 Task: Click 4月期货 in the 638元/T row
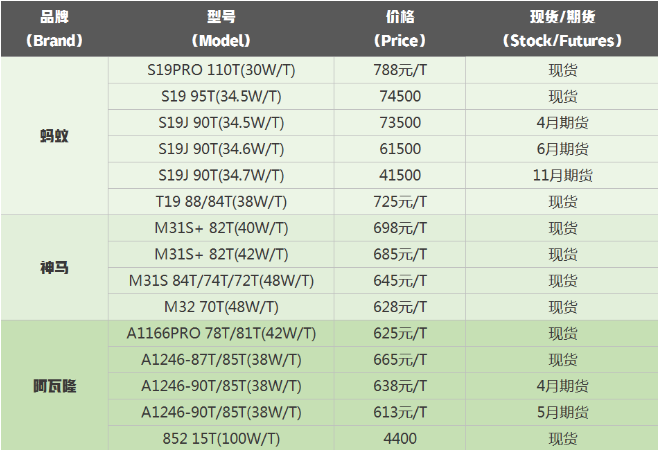point(562,386)
